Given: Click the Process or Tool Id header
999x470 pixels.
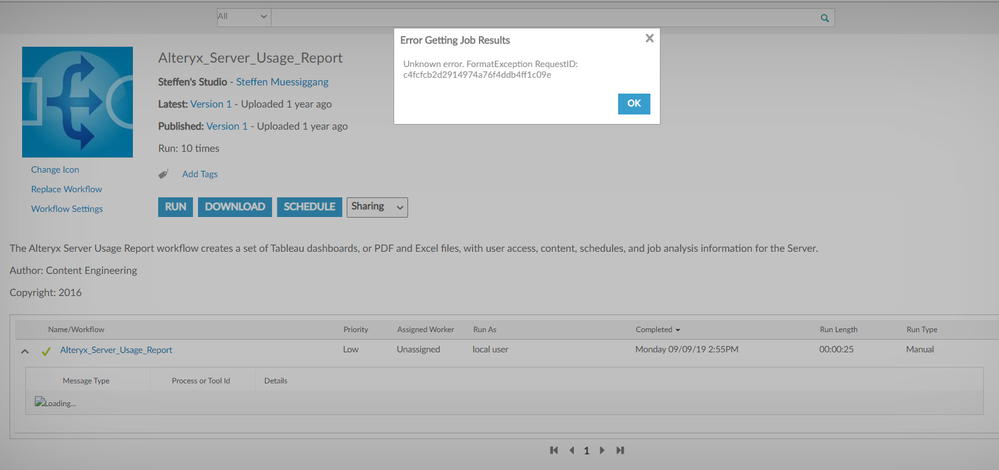Looking at the screenshot, I should click(x=201, y=381).
